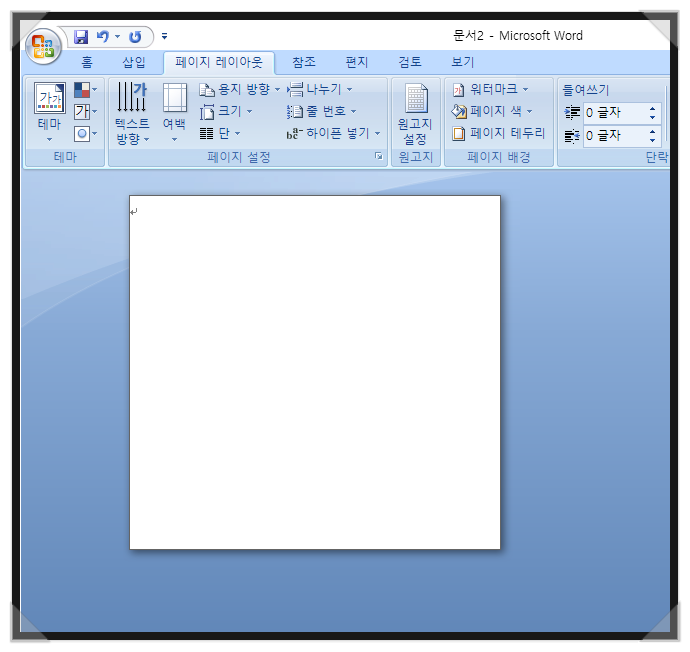
Task: Click the left indent icon
Action: tap(572, 113)
